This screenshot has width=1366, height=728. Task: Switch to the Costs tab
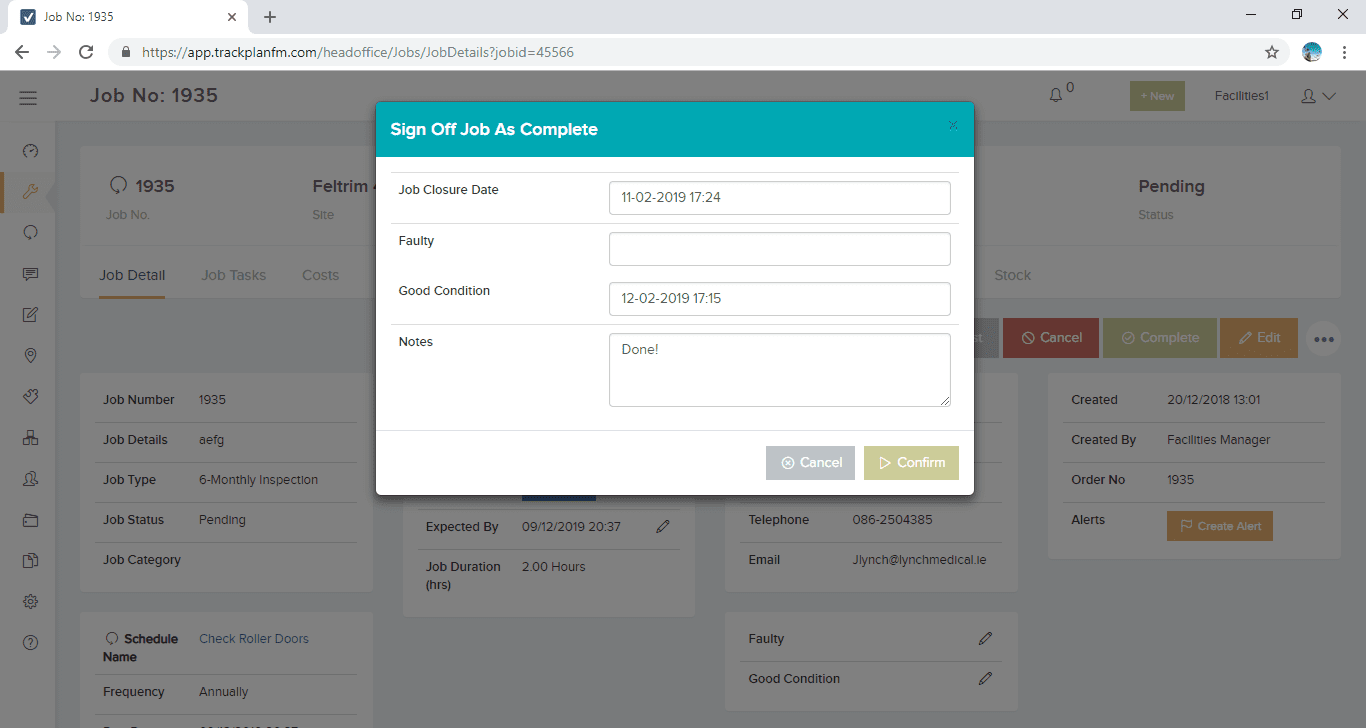[320, 274]
